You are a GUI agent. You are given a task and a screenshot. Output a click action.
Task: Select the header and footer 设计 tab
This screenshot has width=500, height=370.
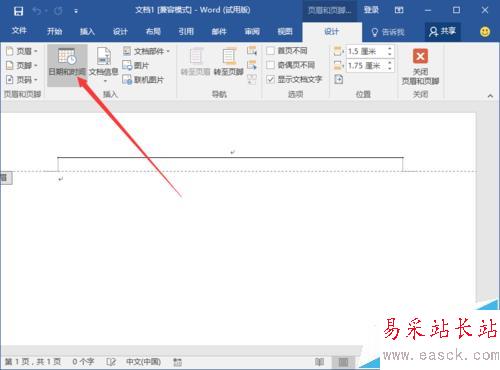coord(332,32)
